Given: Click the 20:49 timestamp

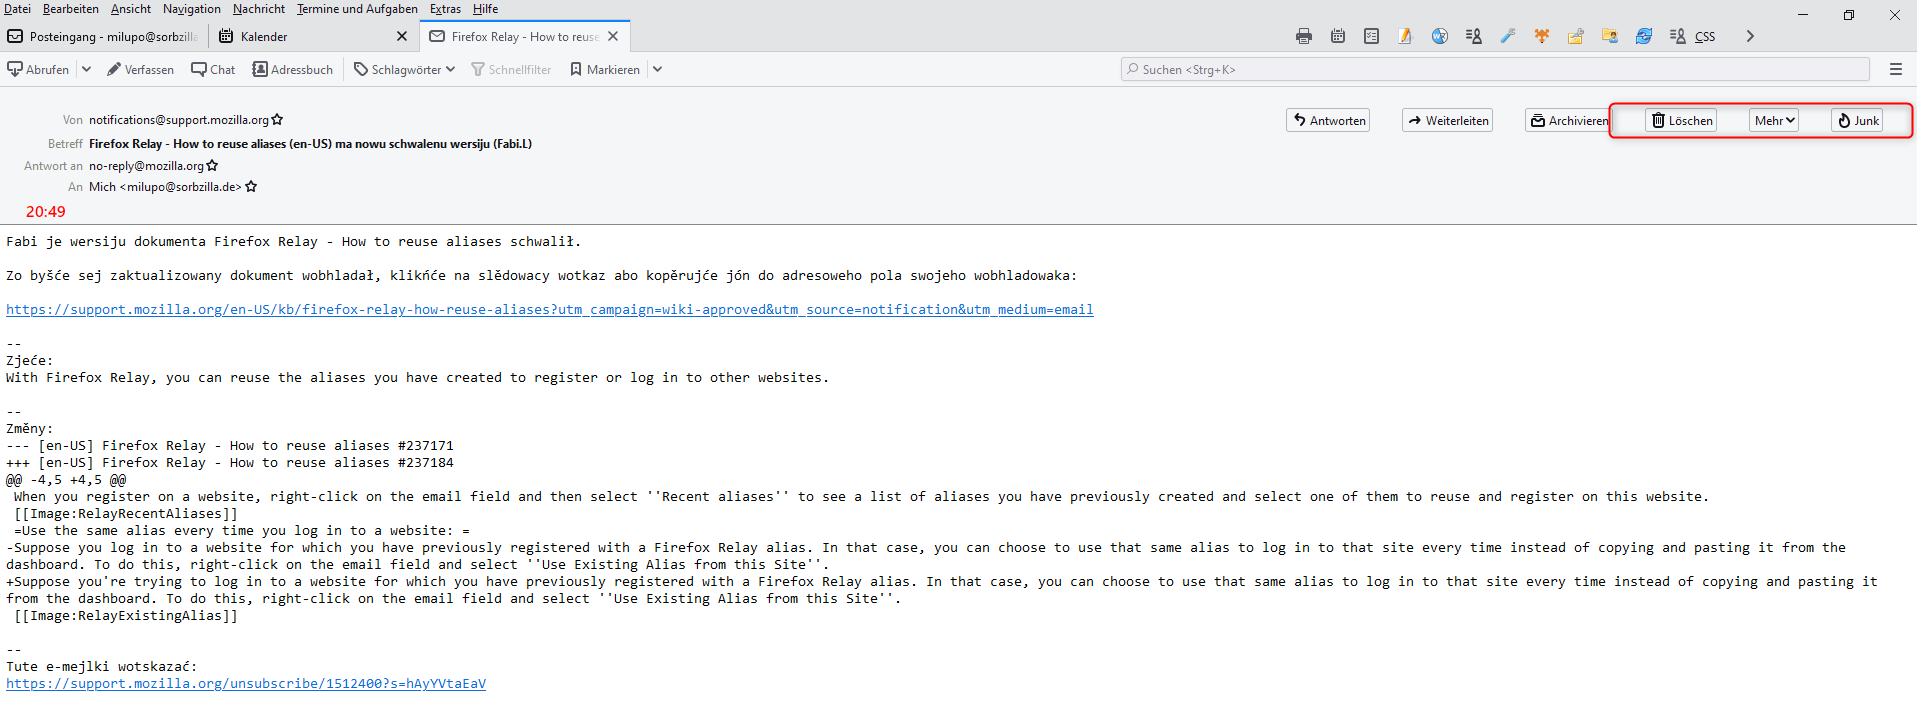Looking at the screenshot, I should [x=46, y=212].
